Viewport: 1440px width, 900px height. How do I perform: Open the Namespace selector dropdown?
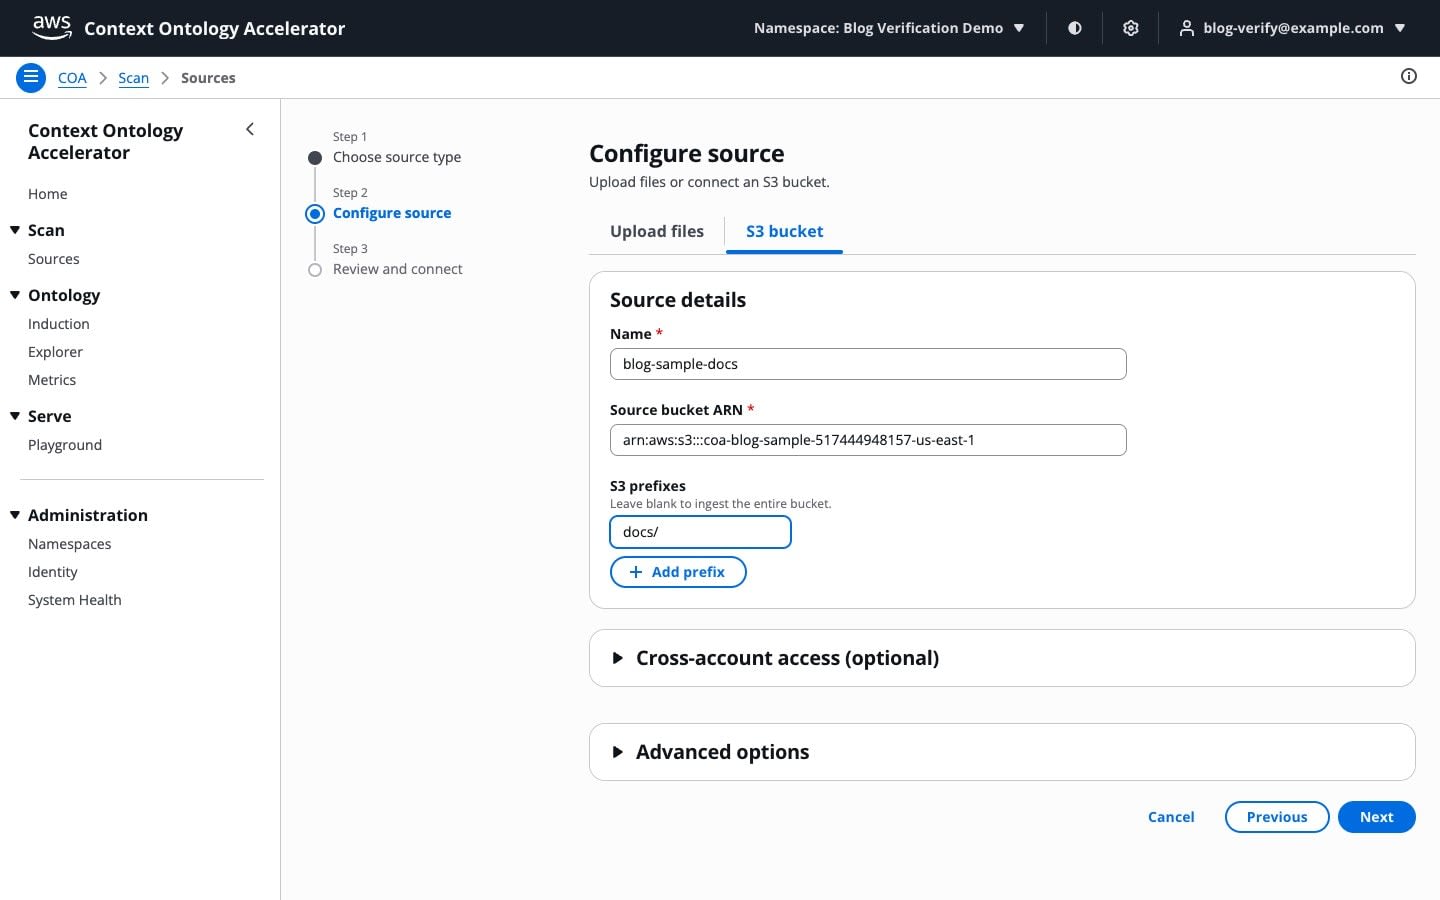889,28
